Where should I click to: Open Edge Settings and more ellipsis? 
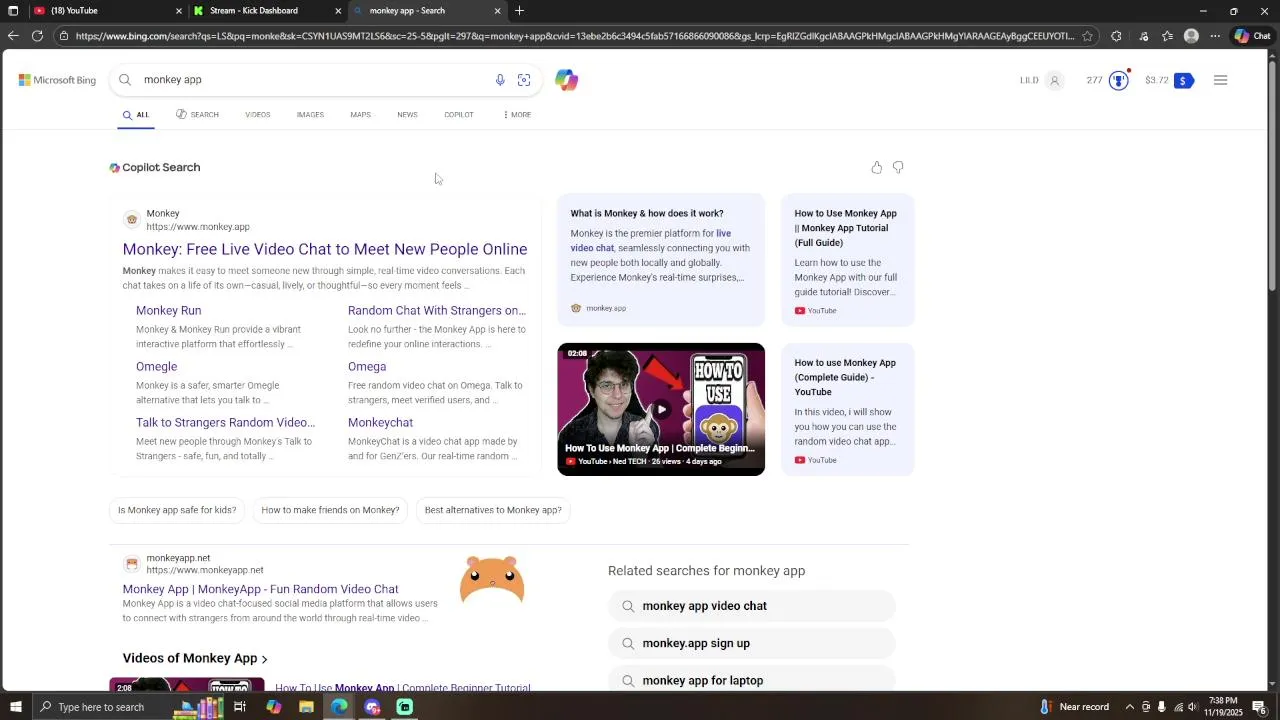click(x=1215, y=36)
